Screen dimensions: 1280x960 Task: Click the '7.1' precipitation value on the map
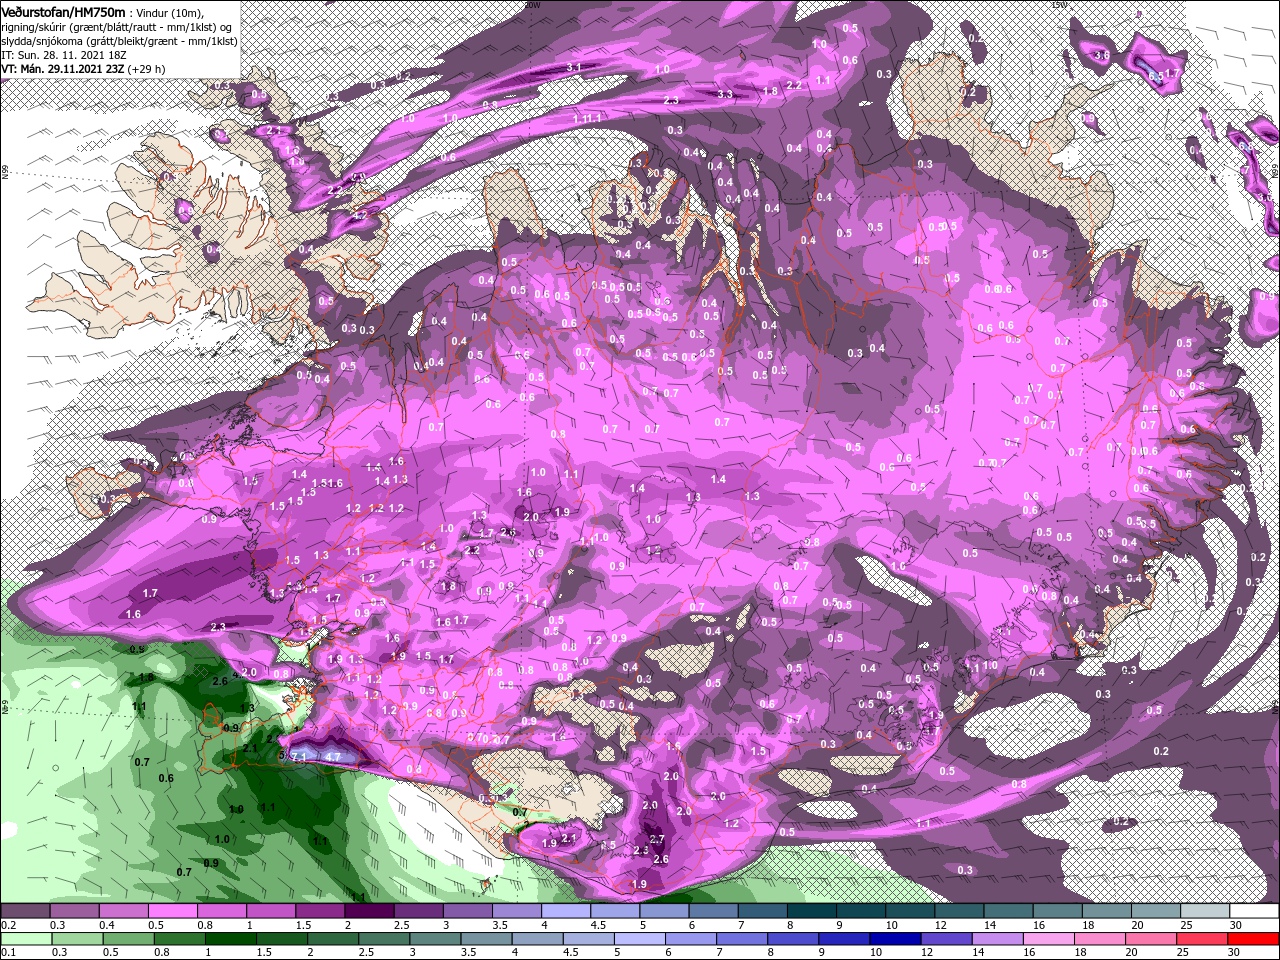click(x=298, y=758)
